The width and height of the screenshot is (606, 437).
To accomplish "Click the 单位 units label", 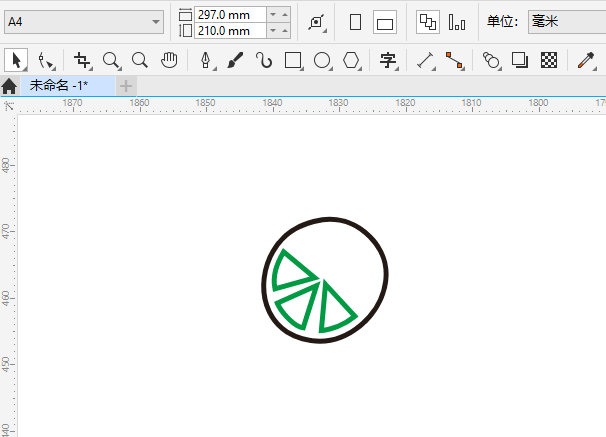I will click(502, 22).
